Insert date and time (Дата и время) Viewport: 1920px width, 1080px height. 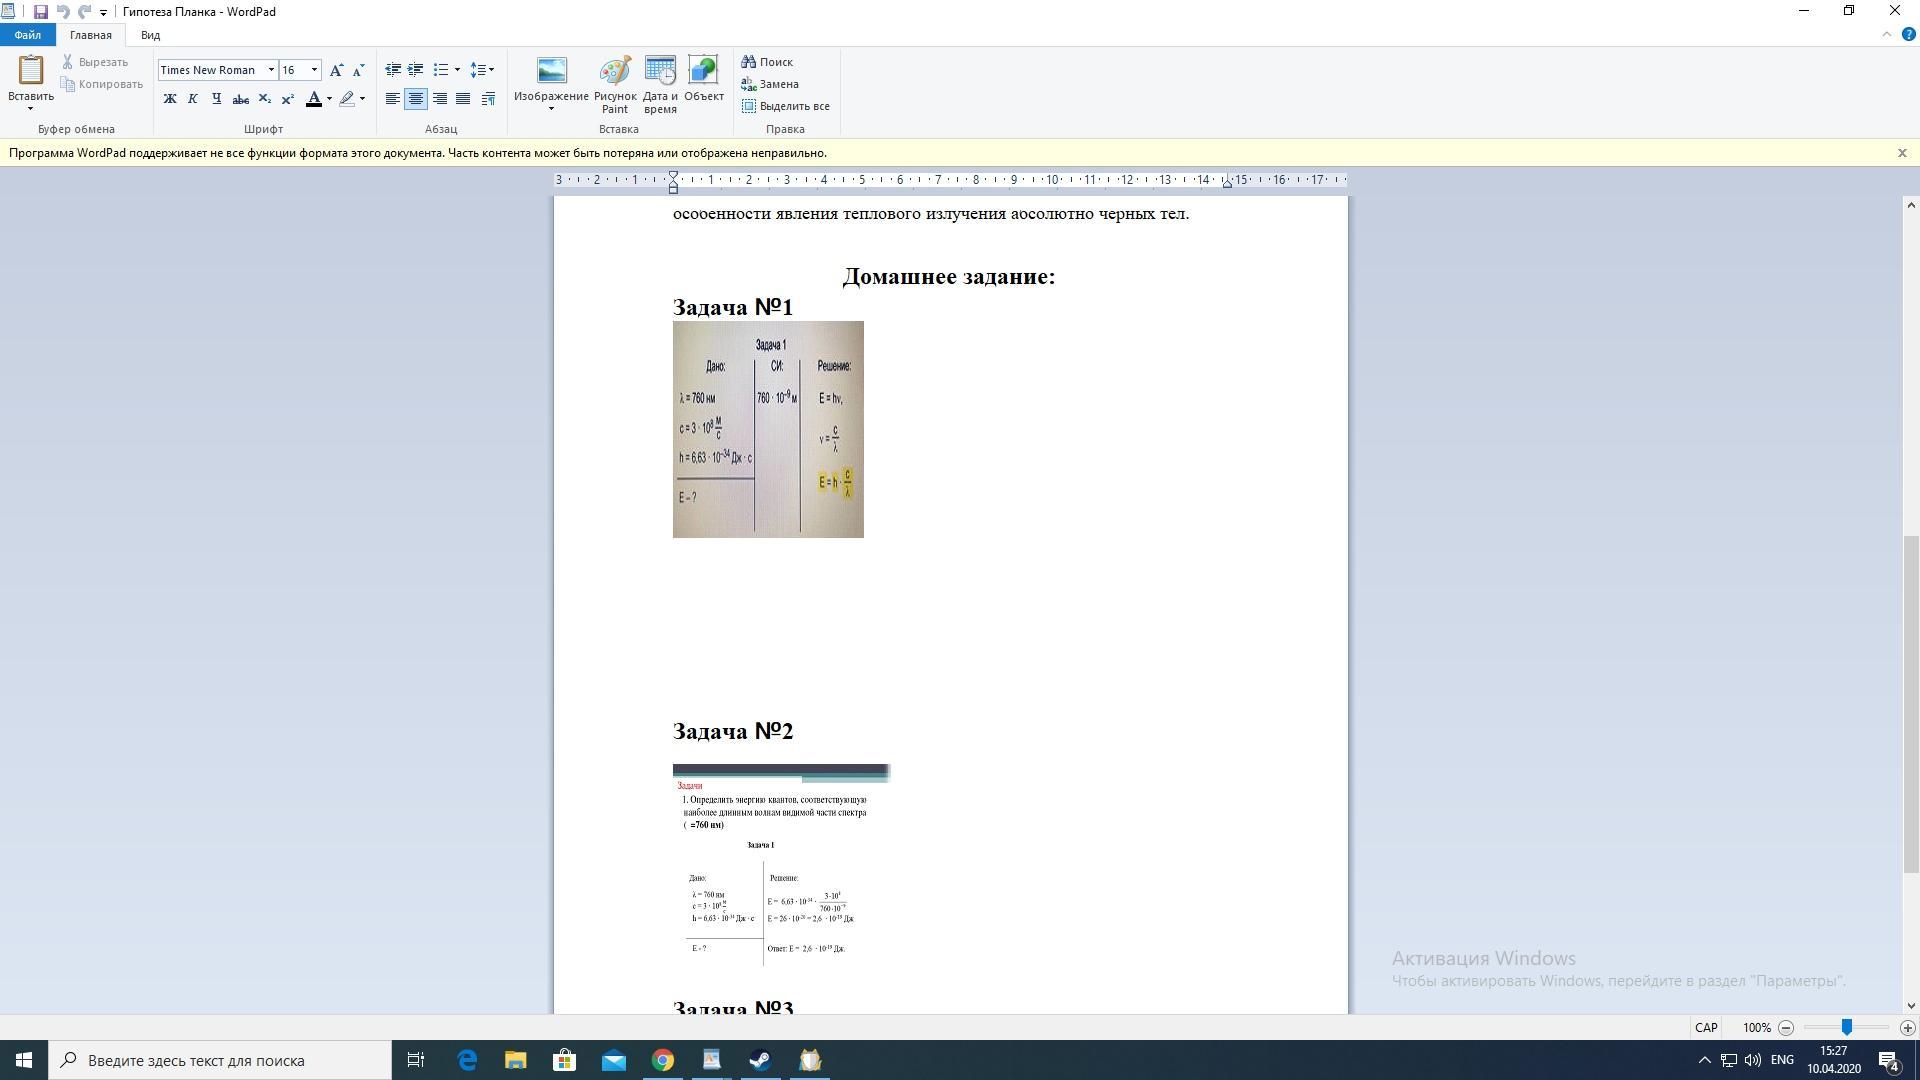[x=660, y=84]
